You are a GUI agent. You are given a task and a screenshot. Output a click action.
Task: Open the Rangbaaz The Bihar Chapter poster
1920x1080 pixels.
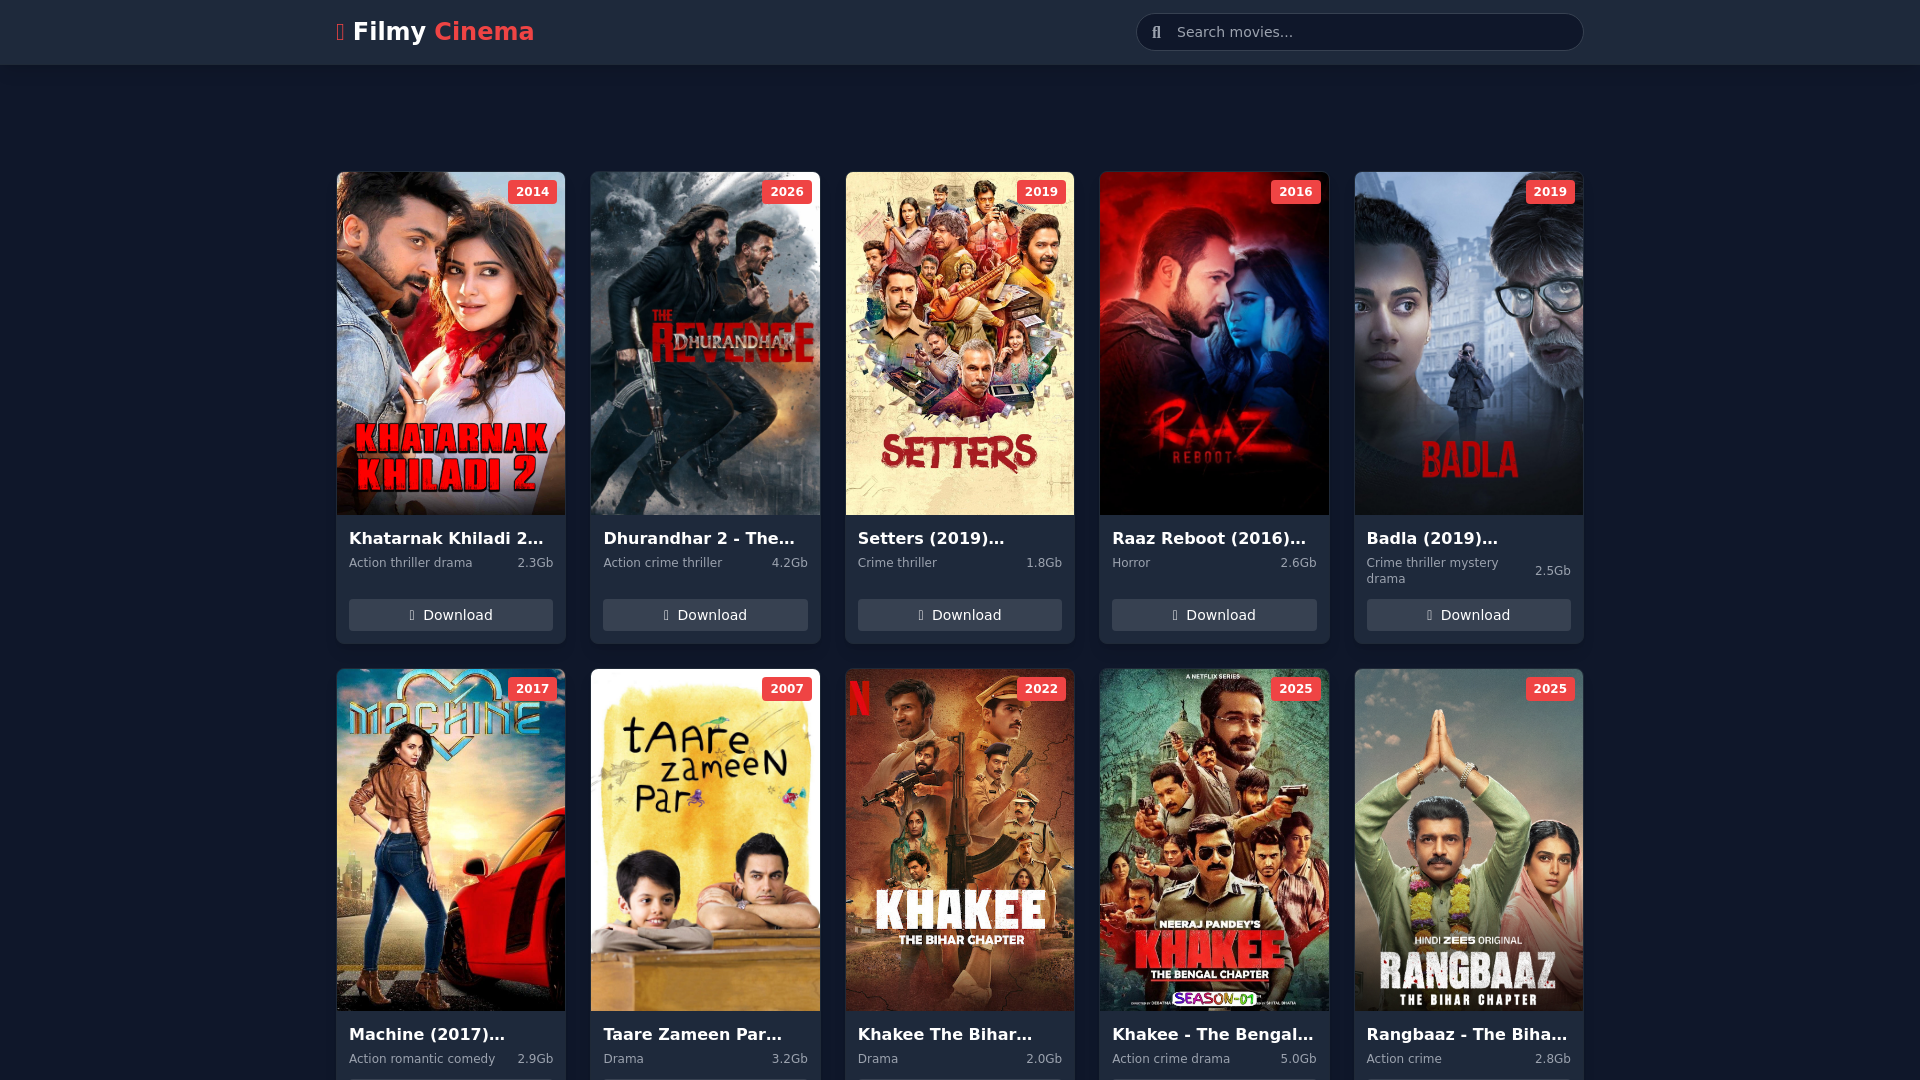click(x=1469, y=840)
